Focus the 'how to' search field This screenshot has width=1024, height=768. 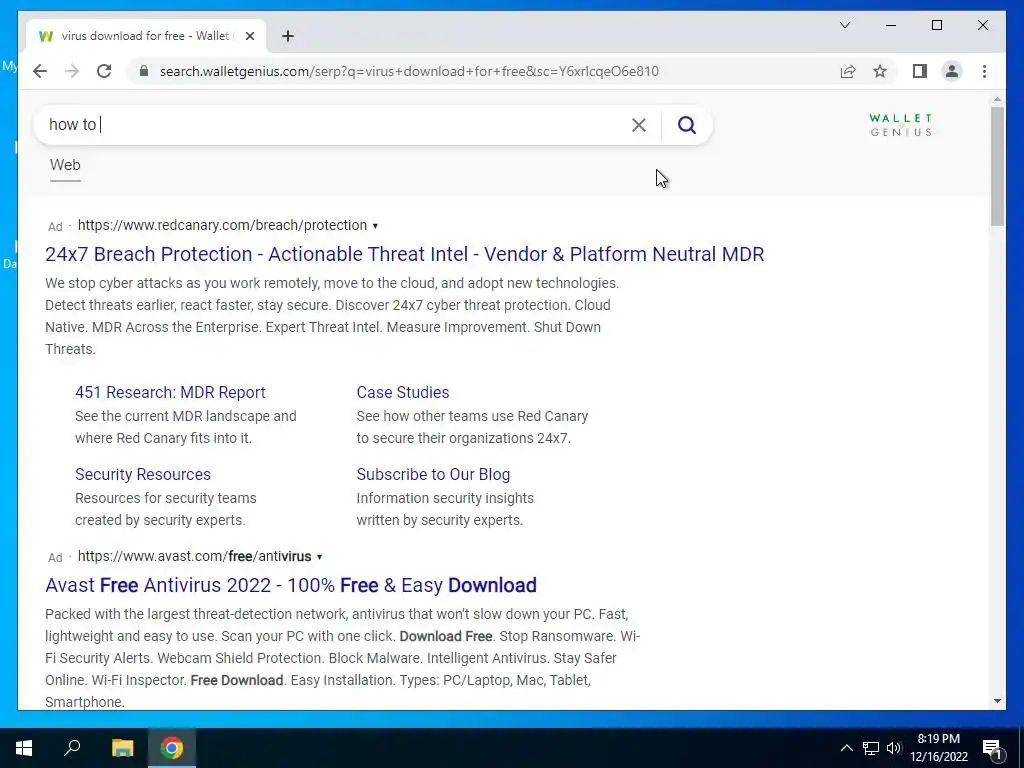333,125
